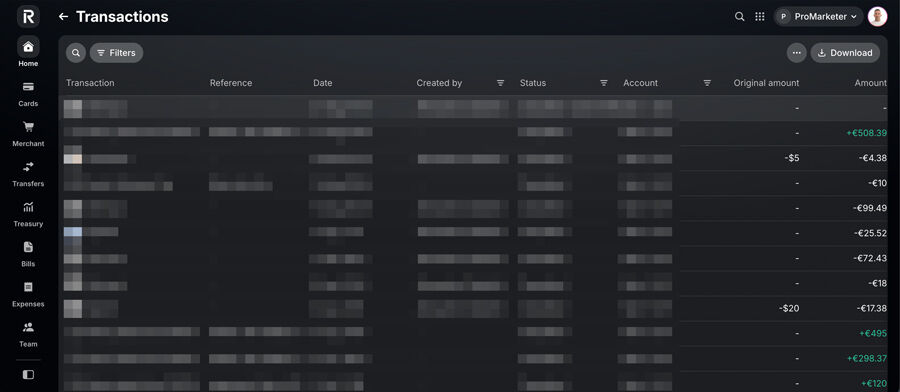This screenshot has height=392, width=900.
Task: Go back with the left arrow
Action: [x=63, y=17]
